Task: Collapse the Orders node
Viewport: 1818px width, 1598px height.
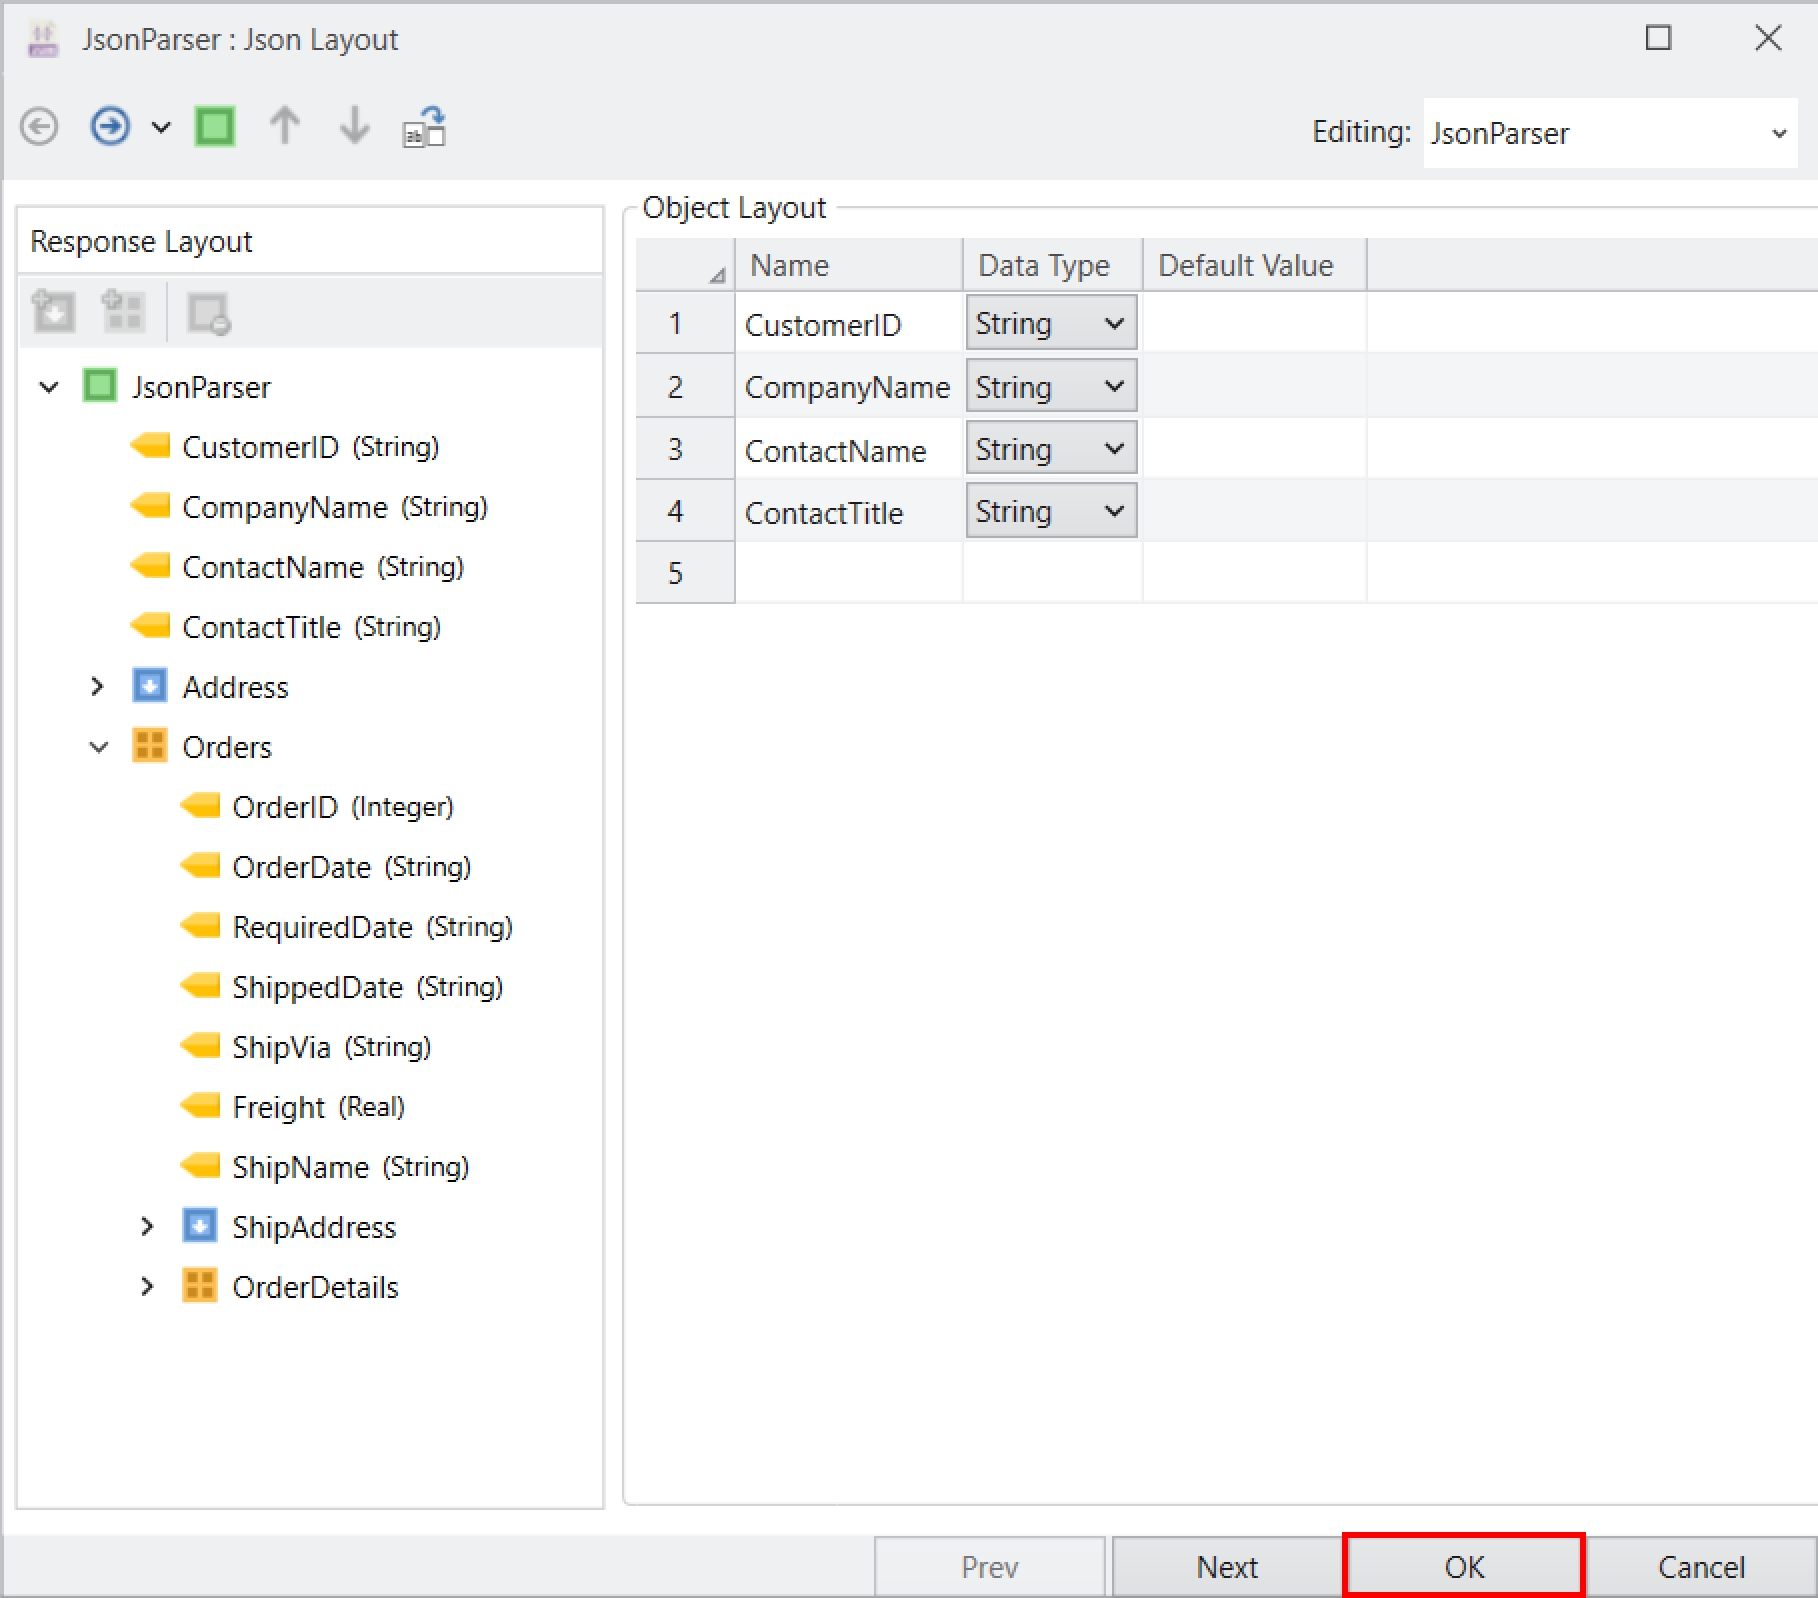Action: click(98, 747)
